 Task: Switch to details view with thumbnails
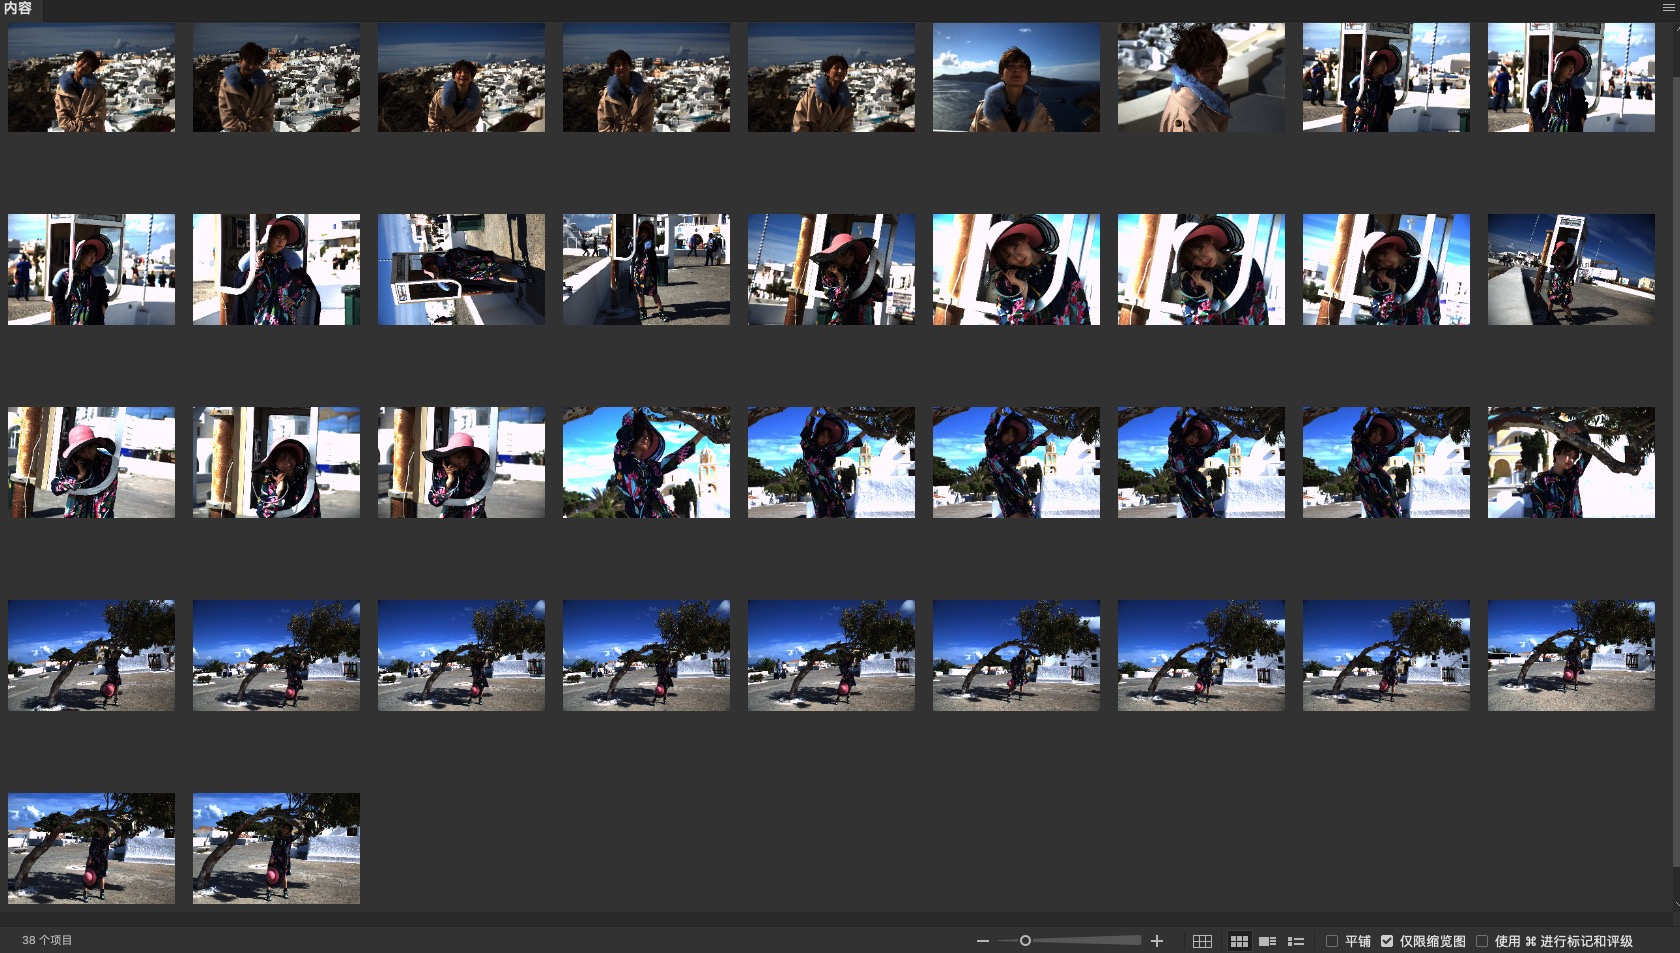(x=1267, y=941)
